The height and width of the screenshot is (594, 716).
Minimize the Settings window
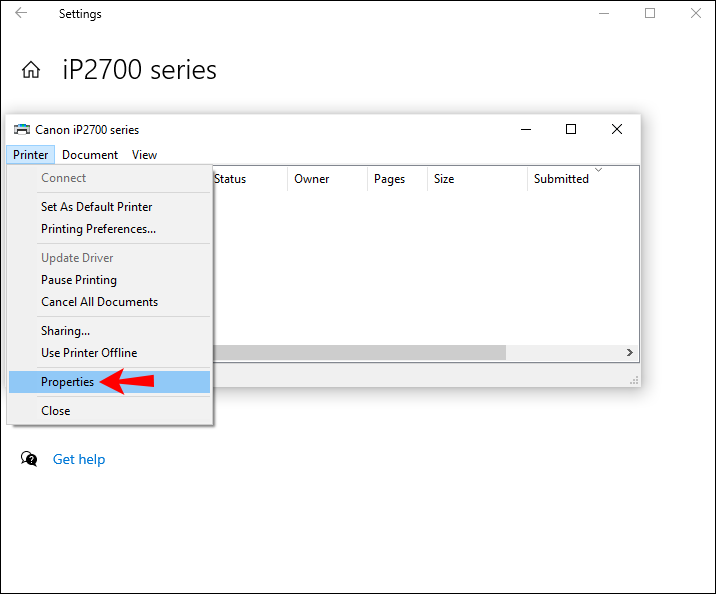pyautogui.click(x=604, y=13)
